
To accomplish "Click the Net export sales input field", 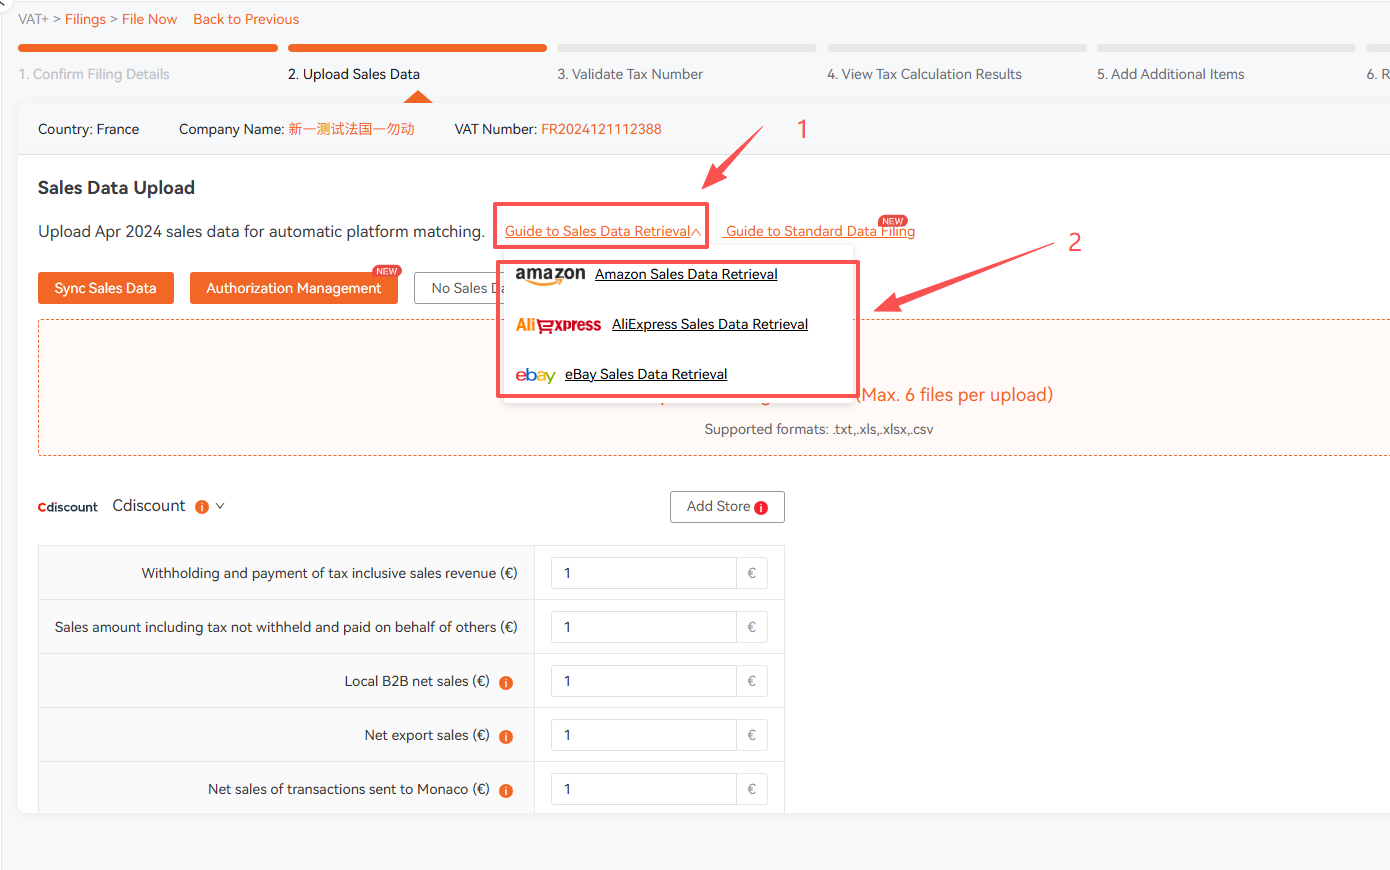I will [644, 735].
